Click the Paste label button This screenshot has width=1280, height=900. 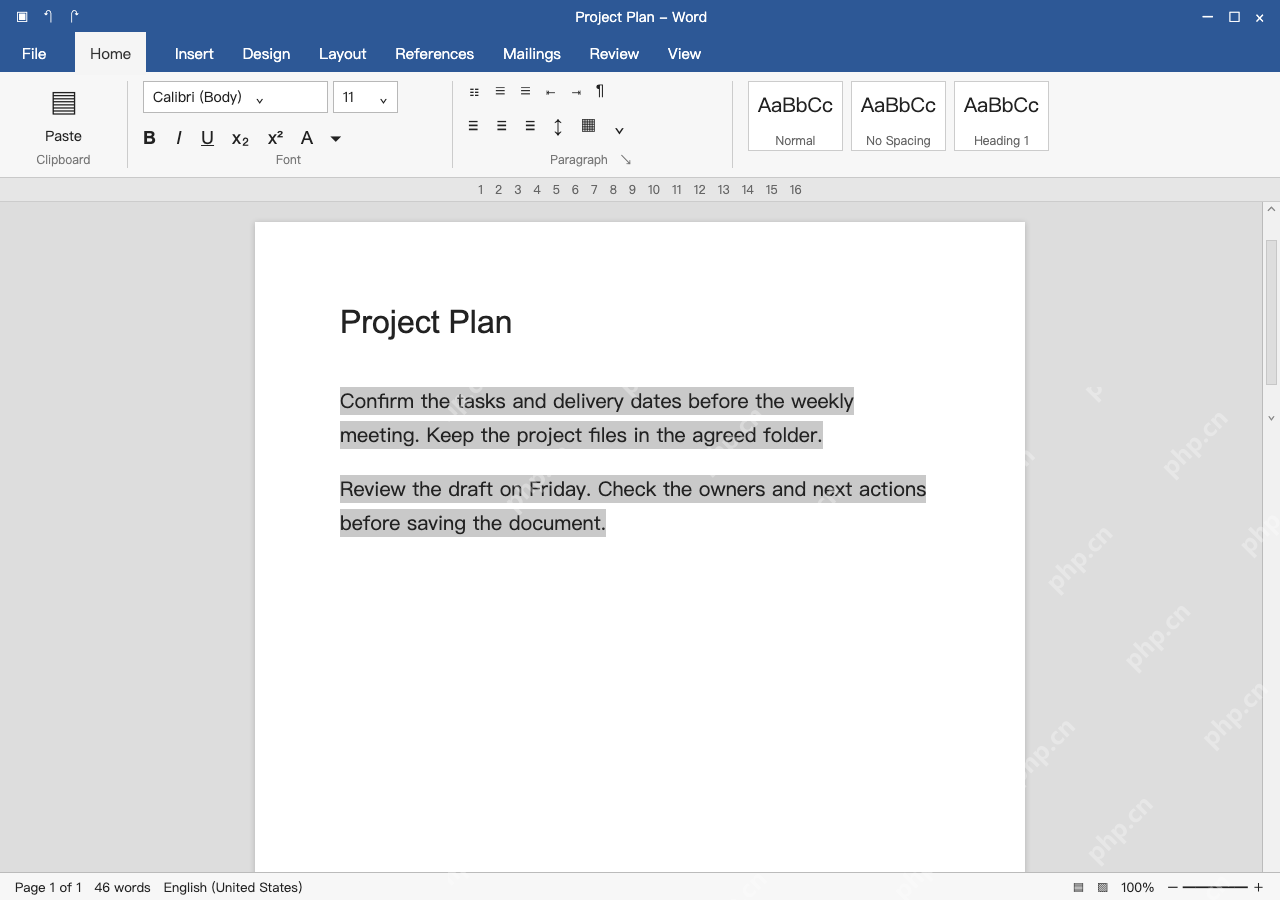click(63, 136)
